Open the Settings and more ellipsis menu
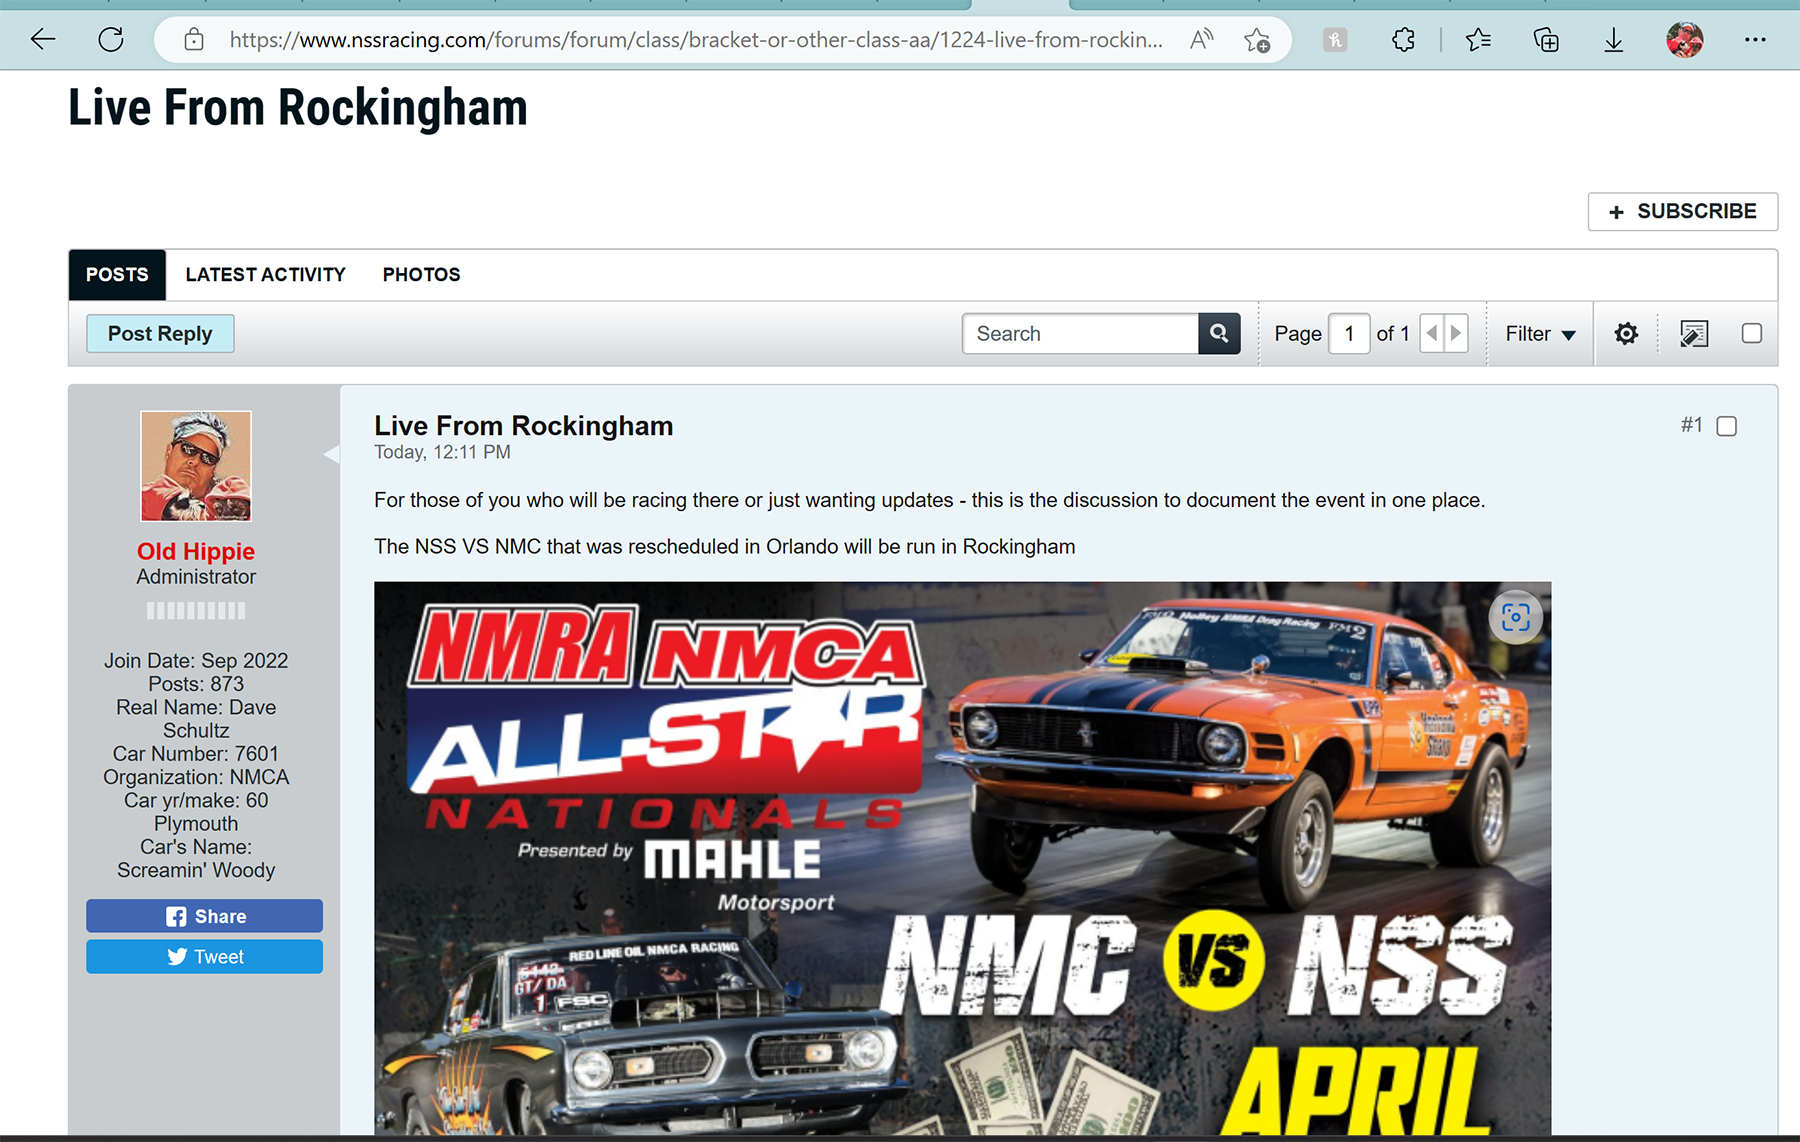Viewport: 1800px width, 1142px height. pyautogui.click(x=1756, y=39)
